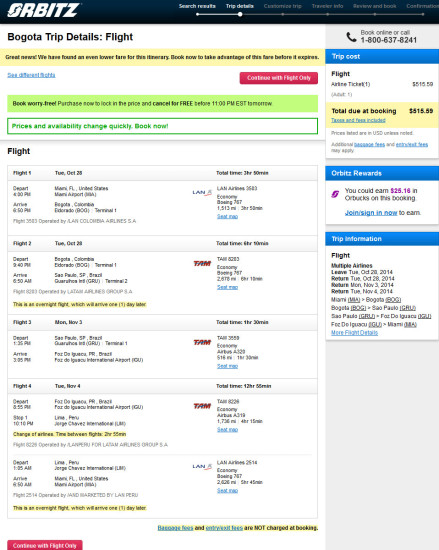Click the LAN logo for flight 2514
Image resolution: width=439 pixels, height=550 pixels.
[x=202, y=467]
